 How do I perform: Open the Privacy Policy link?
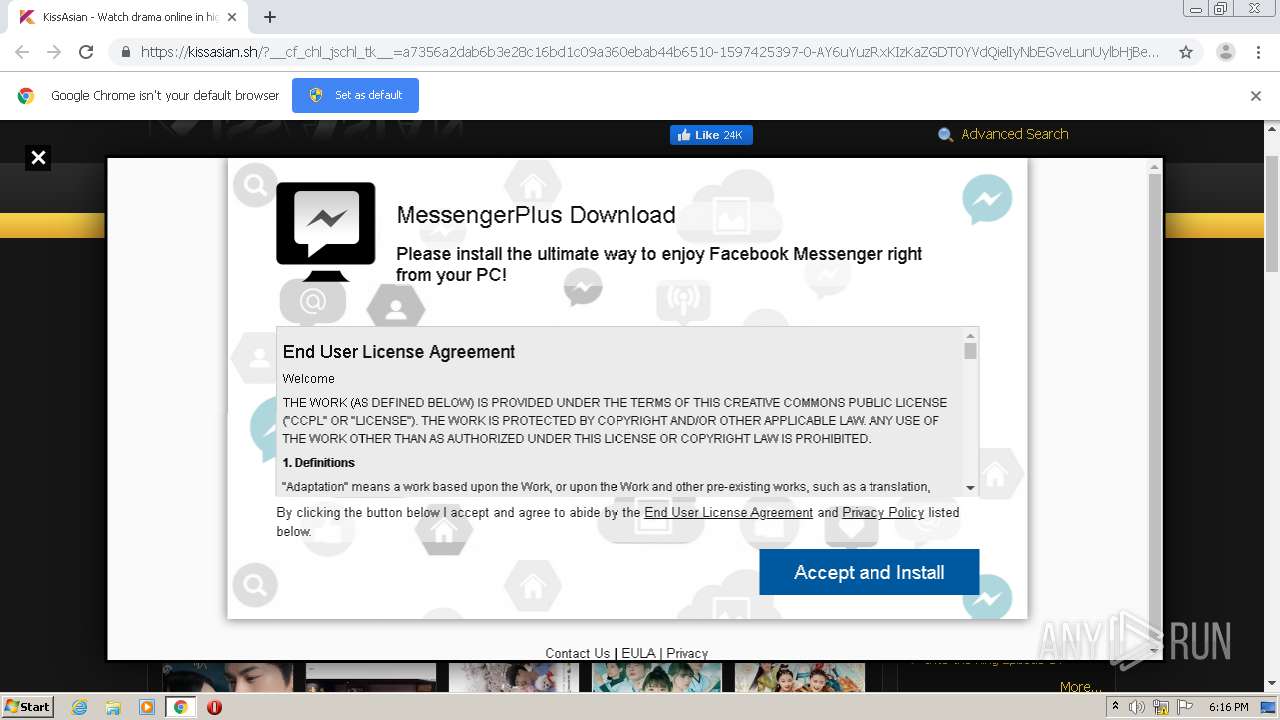point(883,512)
